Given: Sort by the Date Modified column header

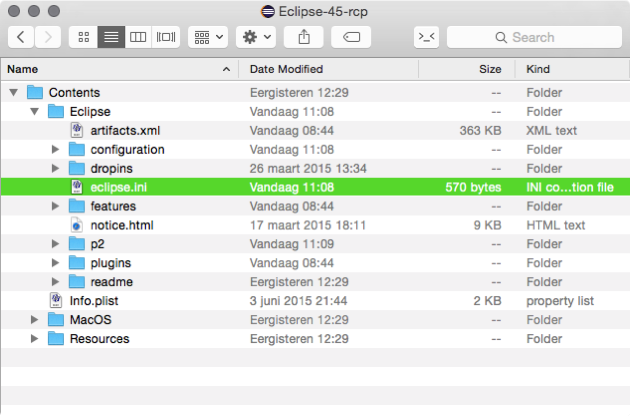Looking at the screenshot, I should click(329, 69).
